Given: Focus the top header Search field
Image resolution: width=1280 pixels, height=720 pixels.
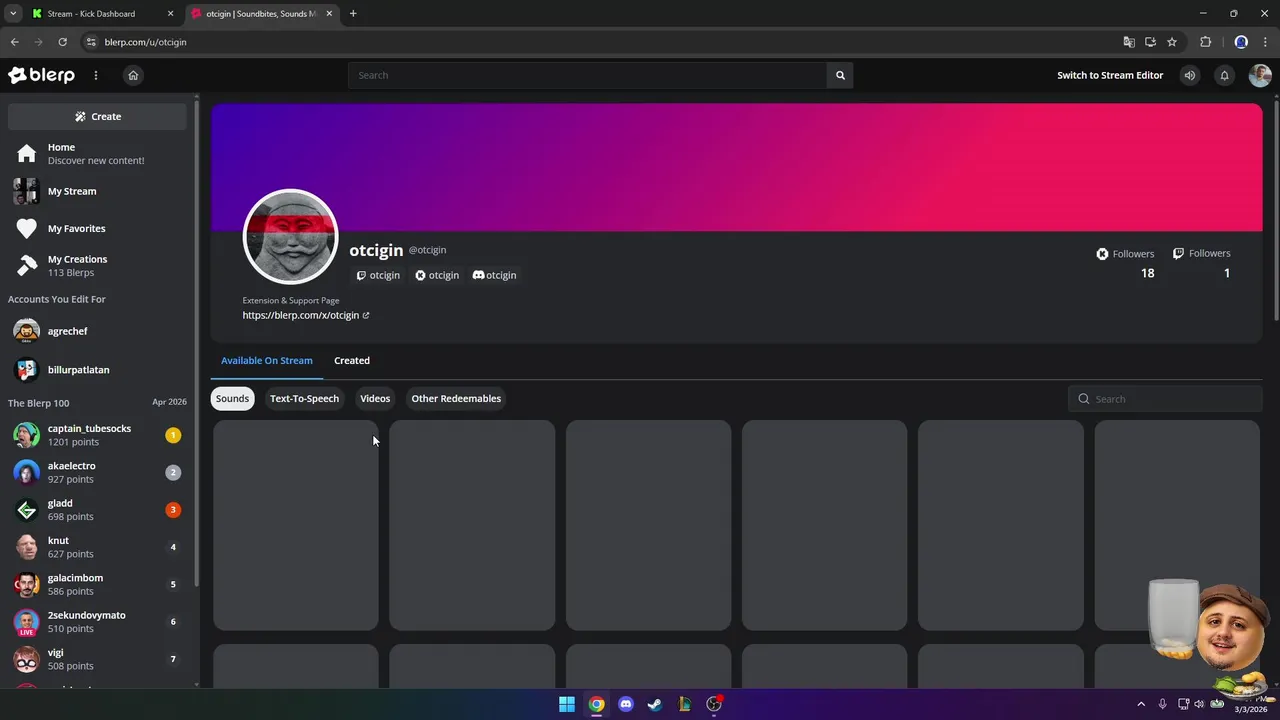Looking at the screenshot, I should pos(588,75).
